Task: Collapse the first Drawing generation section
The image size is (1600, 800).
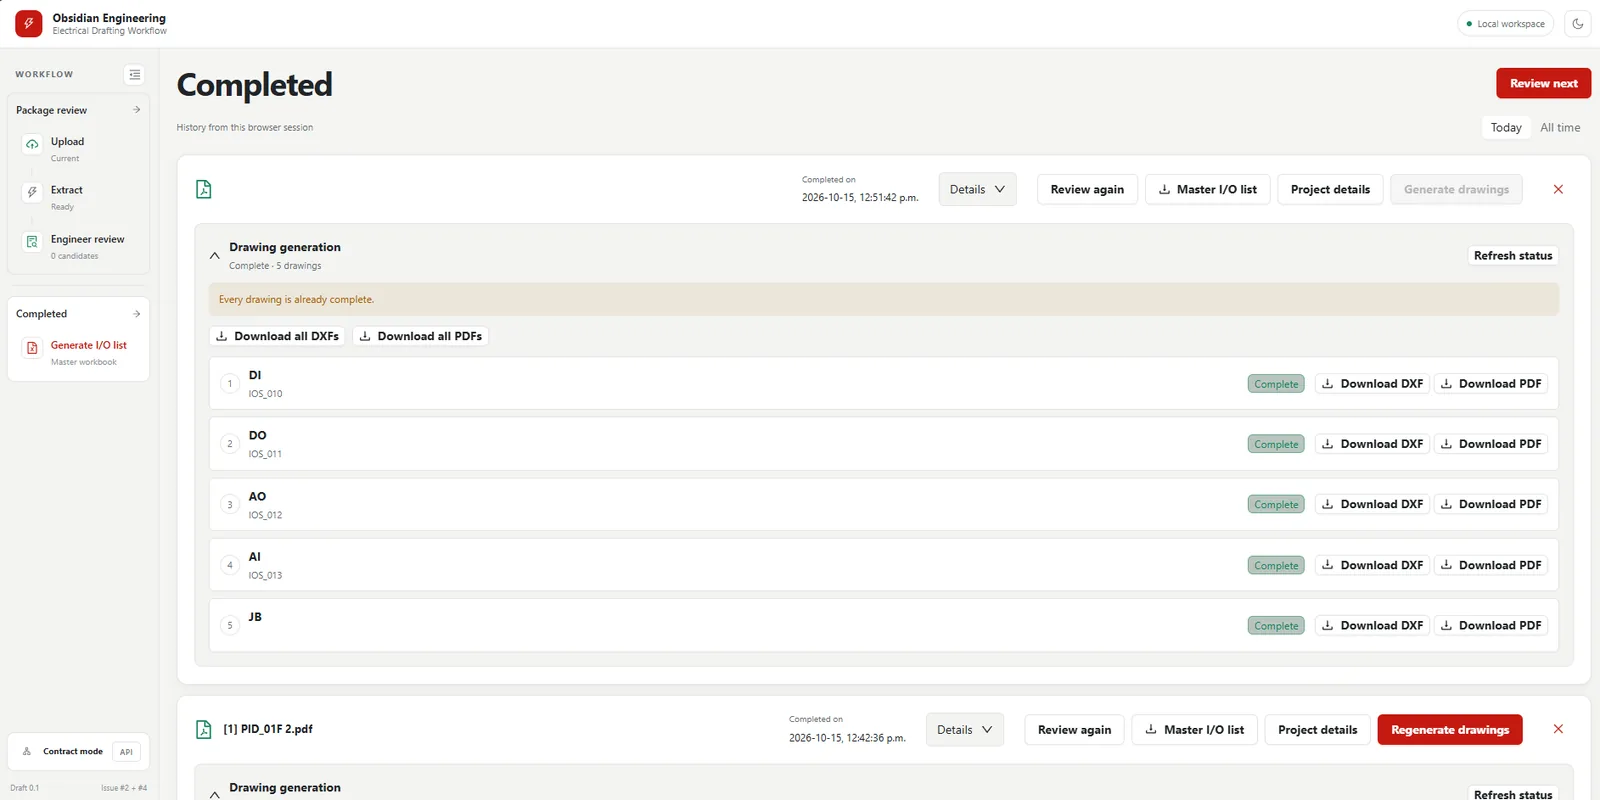Action: [215, 256]
